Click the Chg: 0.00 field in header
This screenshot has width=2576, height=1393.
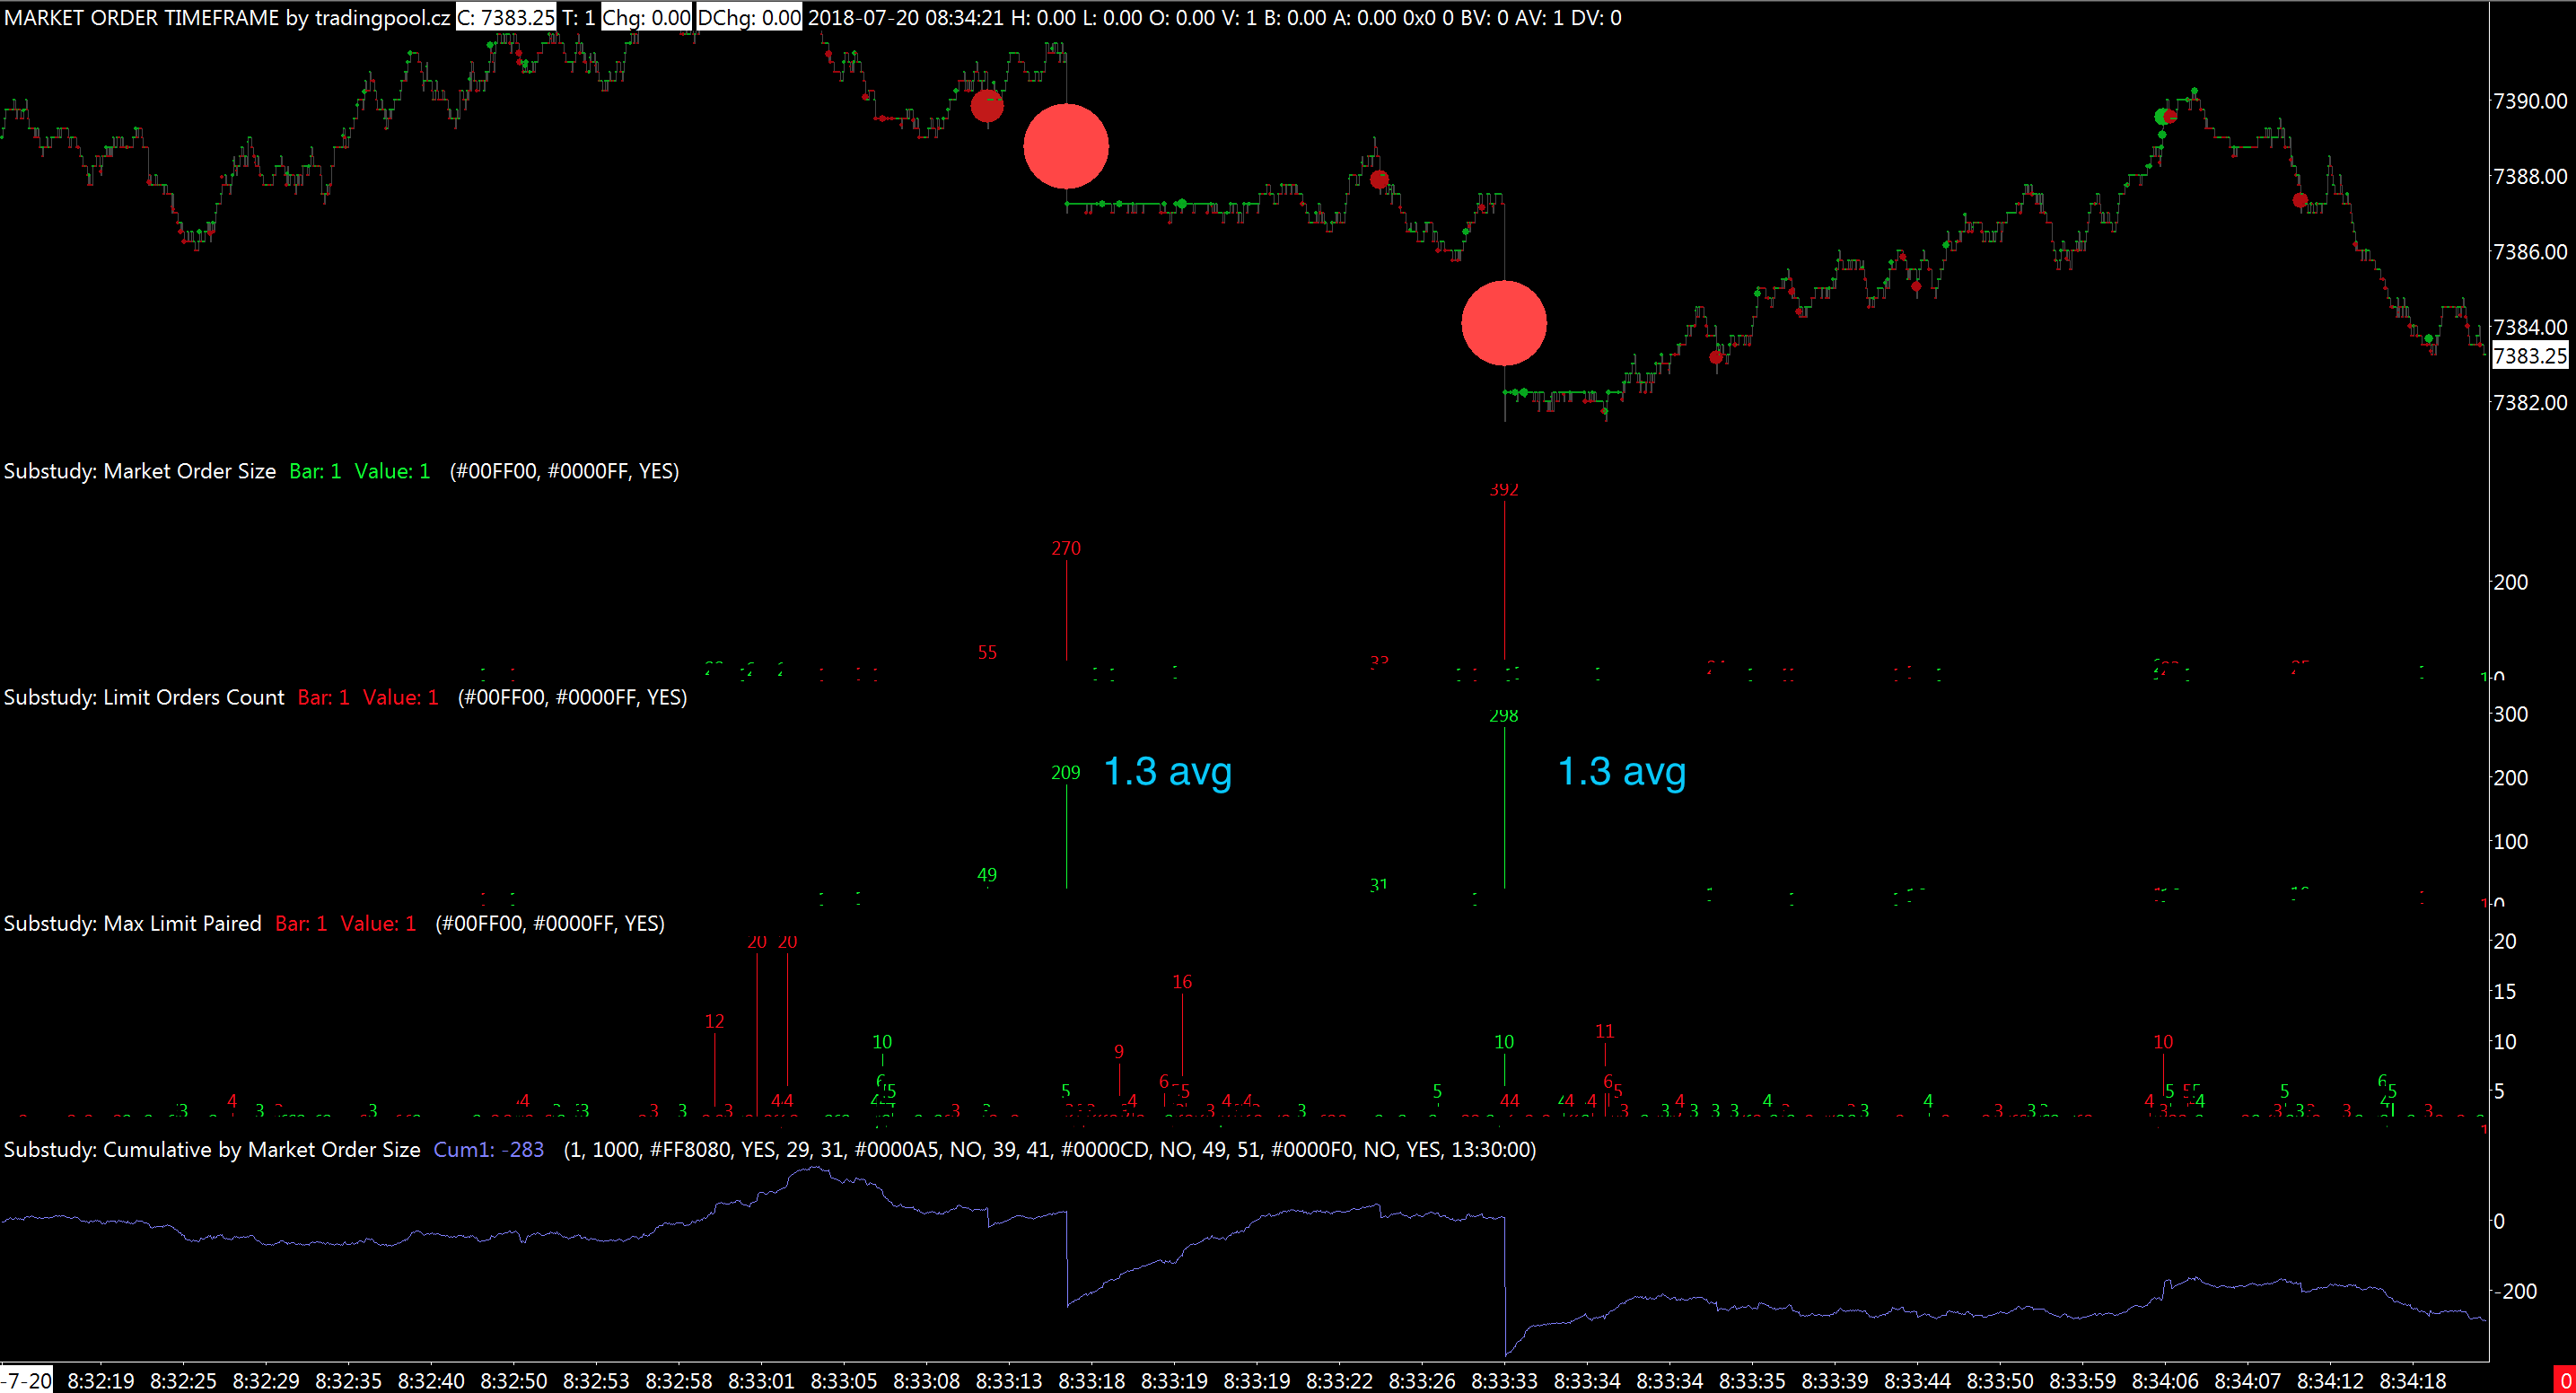point(646,17)
